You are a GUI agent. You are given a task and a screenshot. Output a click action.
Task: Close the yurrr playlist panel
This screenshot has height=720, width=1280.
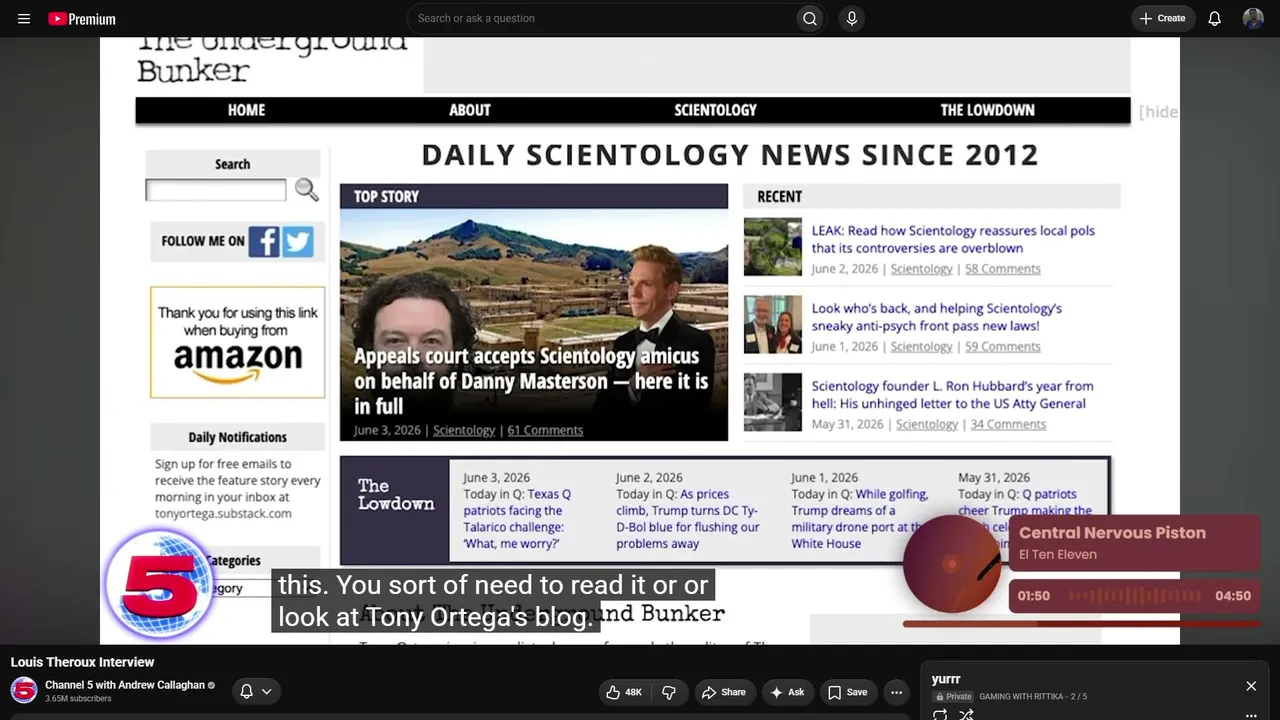[x=1251, y=686]
